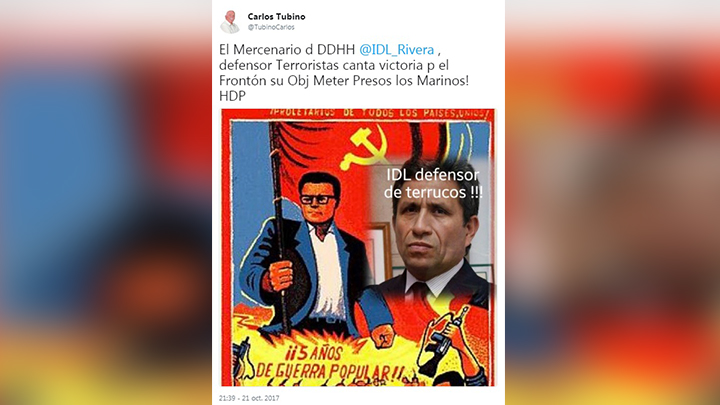Open Carlos Tubino's profile avatar
The width and height of the screenshot is (720, 405).
pyautogui.click(x=230, y=22)
